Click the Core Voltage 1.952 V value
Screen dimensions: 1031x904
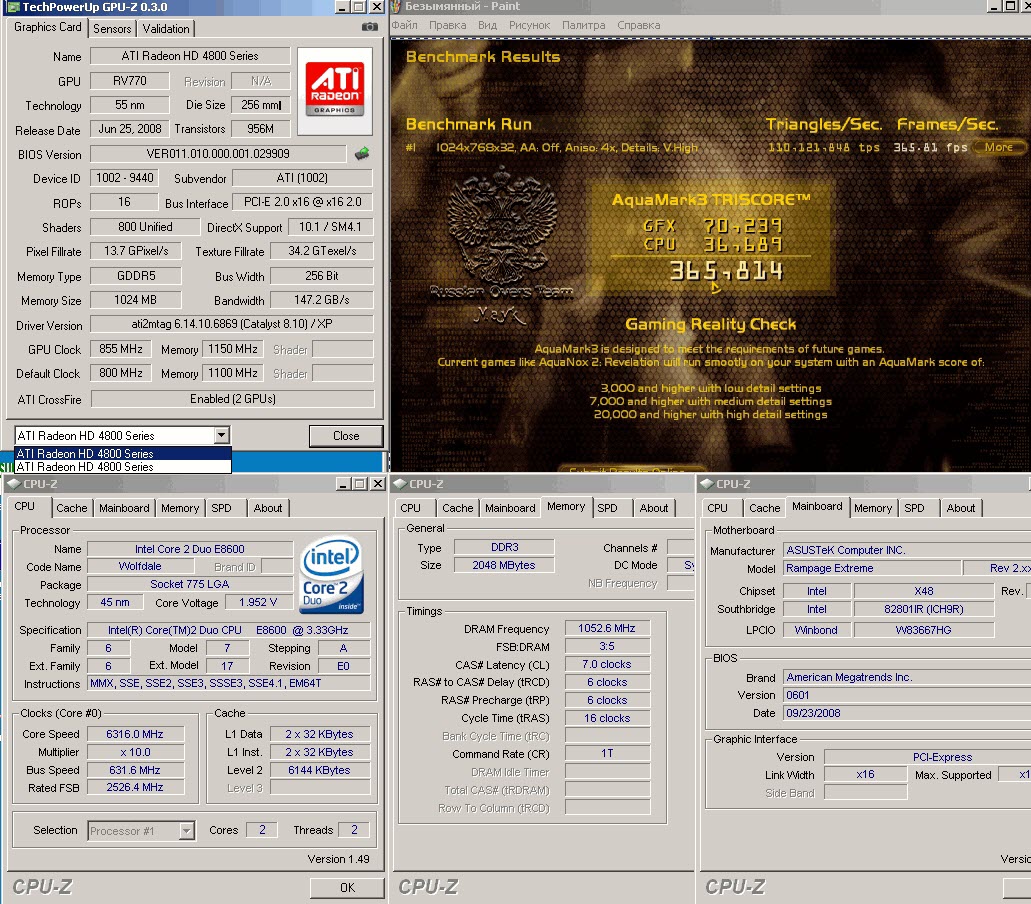pyautogui.click(x=258, y=602)
